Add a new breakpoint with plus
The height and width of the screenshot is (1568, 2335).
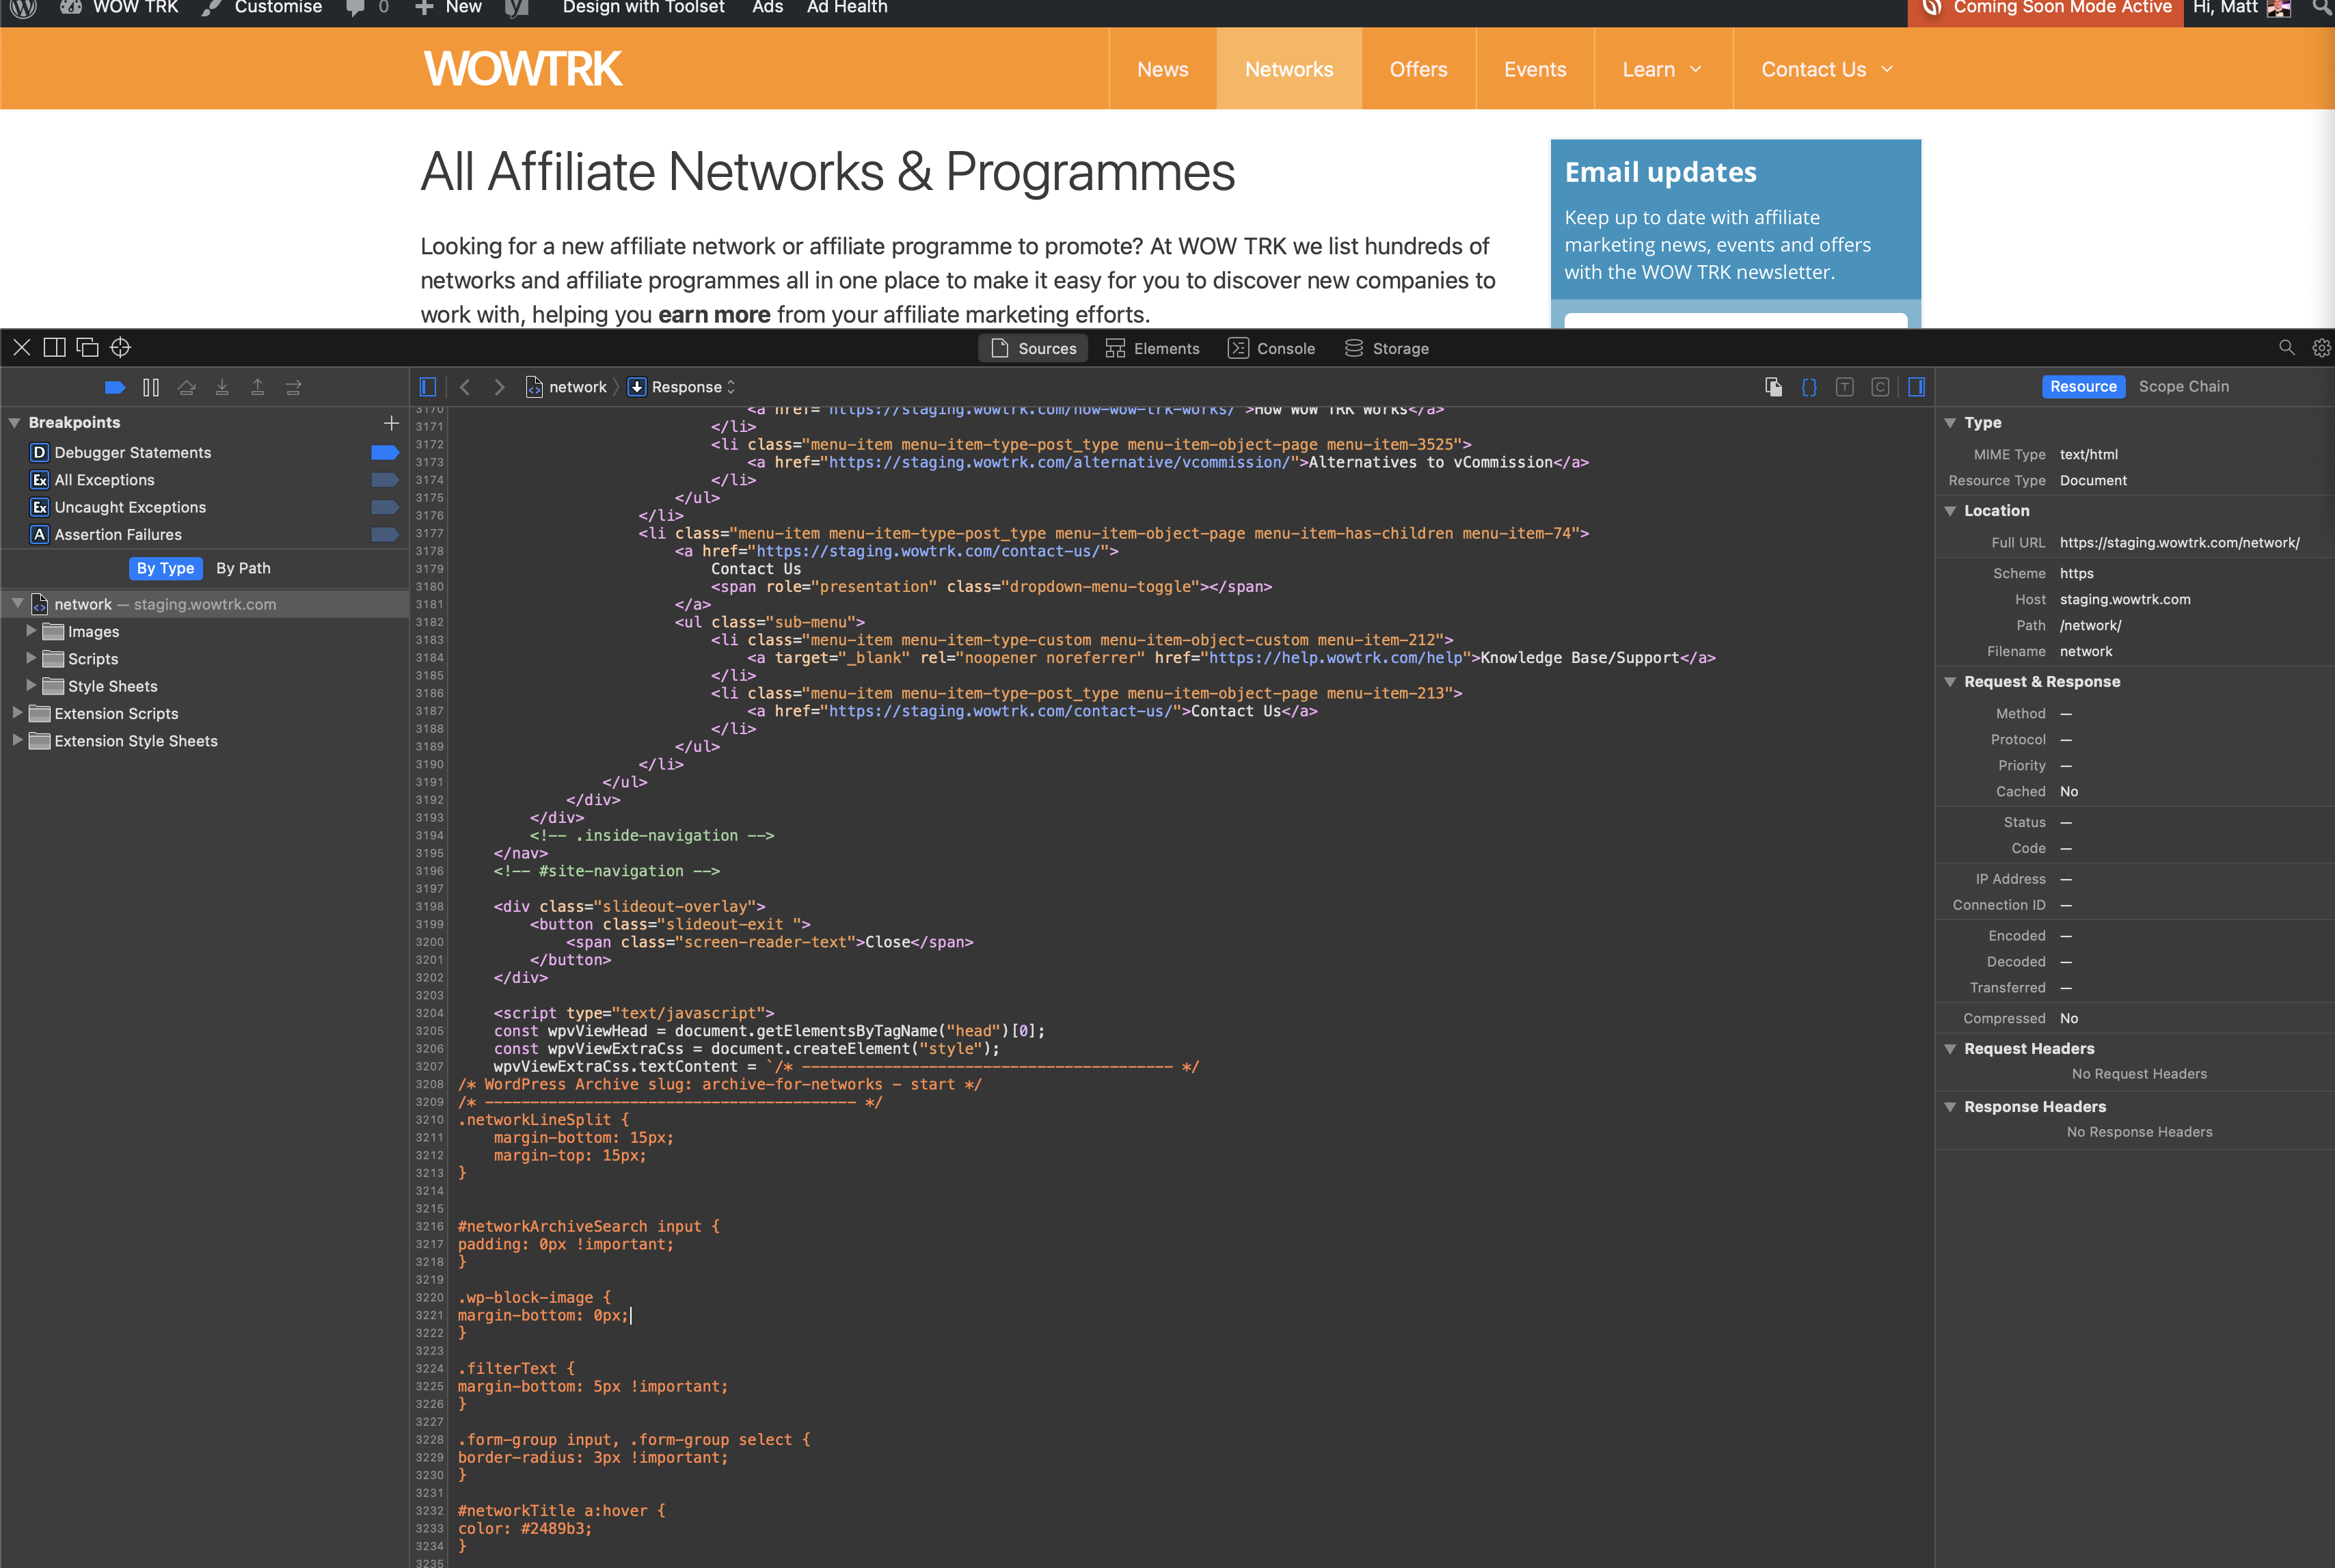(x=391, y=423)
